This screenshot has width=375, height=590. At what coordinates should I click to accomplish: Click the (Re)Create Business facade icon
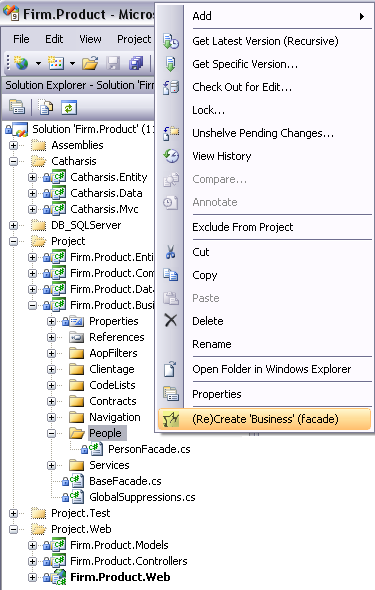pos(171,419)
